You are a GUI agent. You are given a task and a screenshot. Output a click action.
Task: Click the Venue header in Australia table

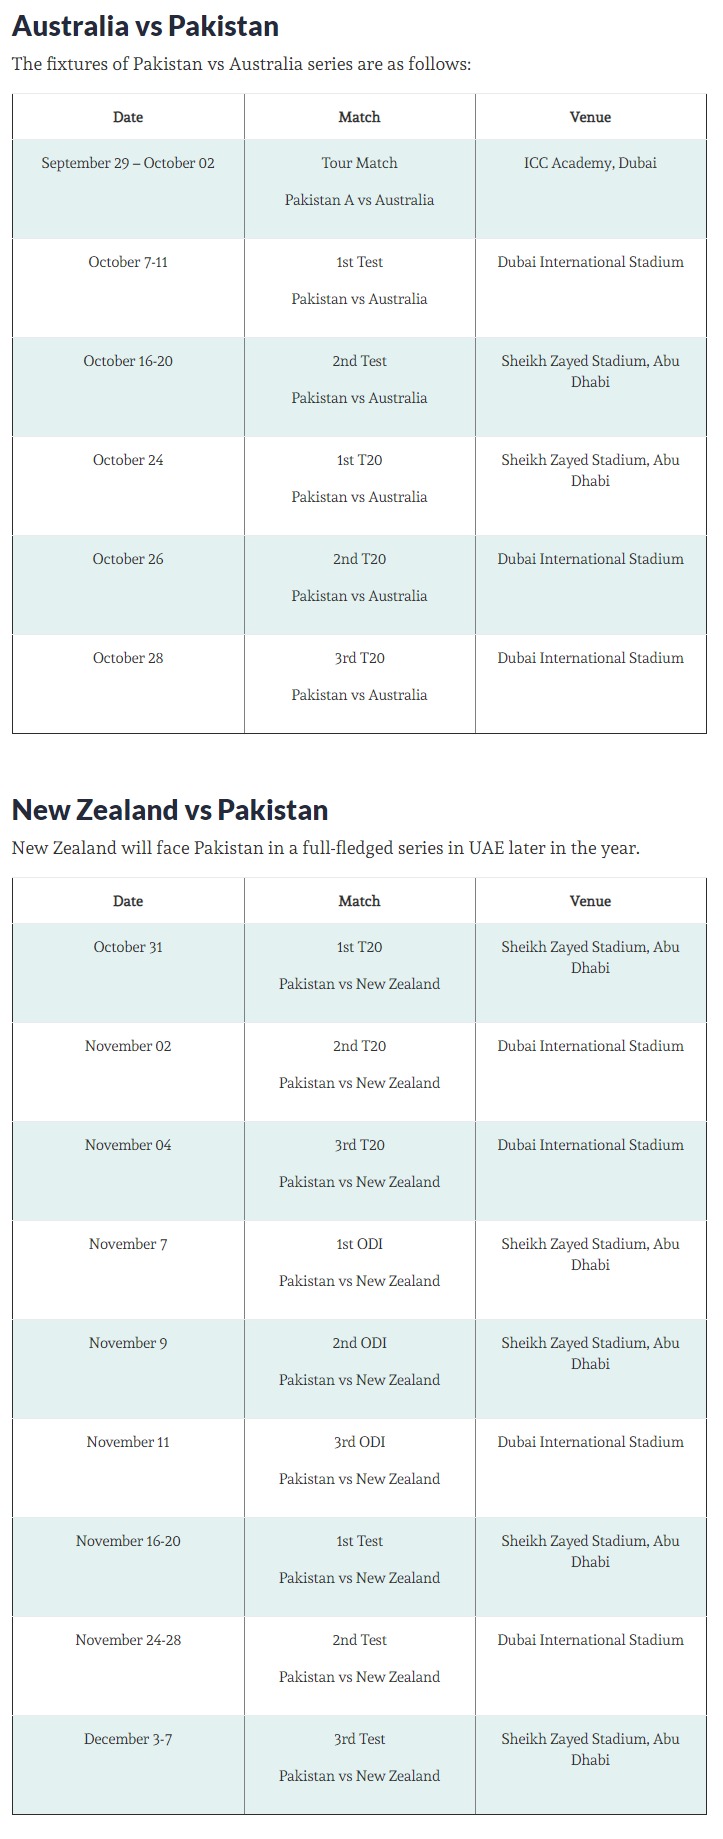(x=590, y=117)
